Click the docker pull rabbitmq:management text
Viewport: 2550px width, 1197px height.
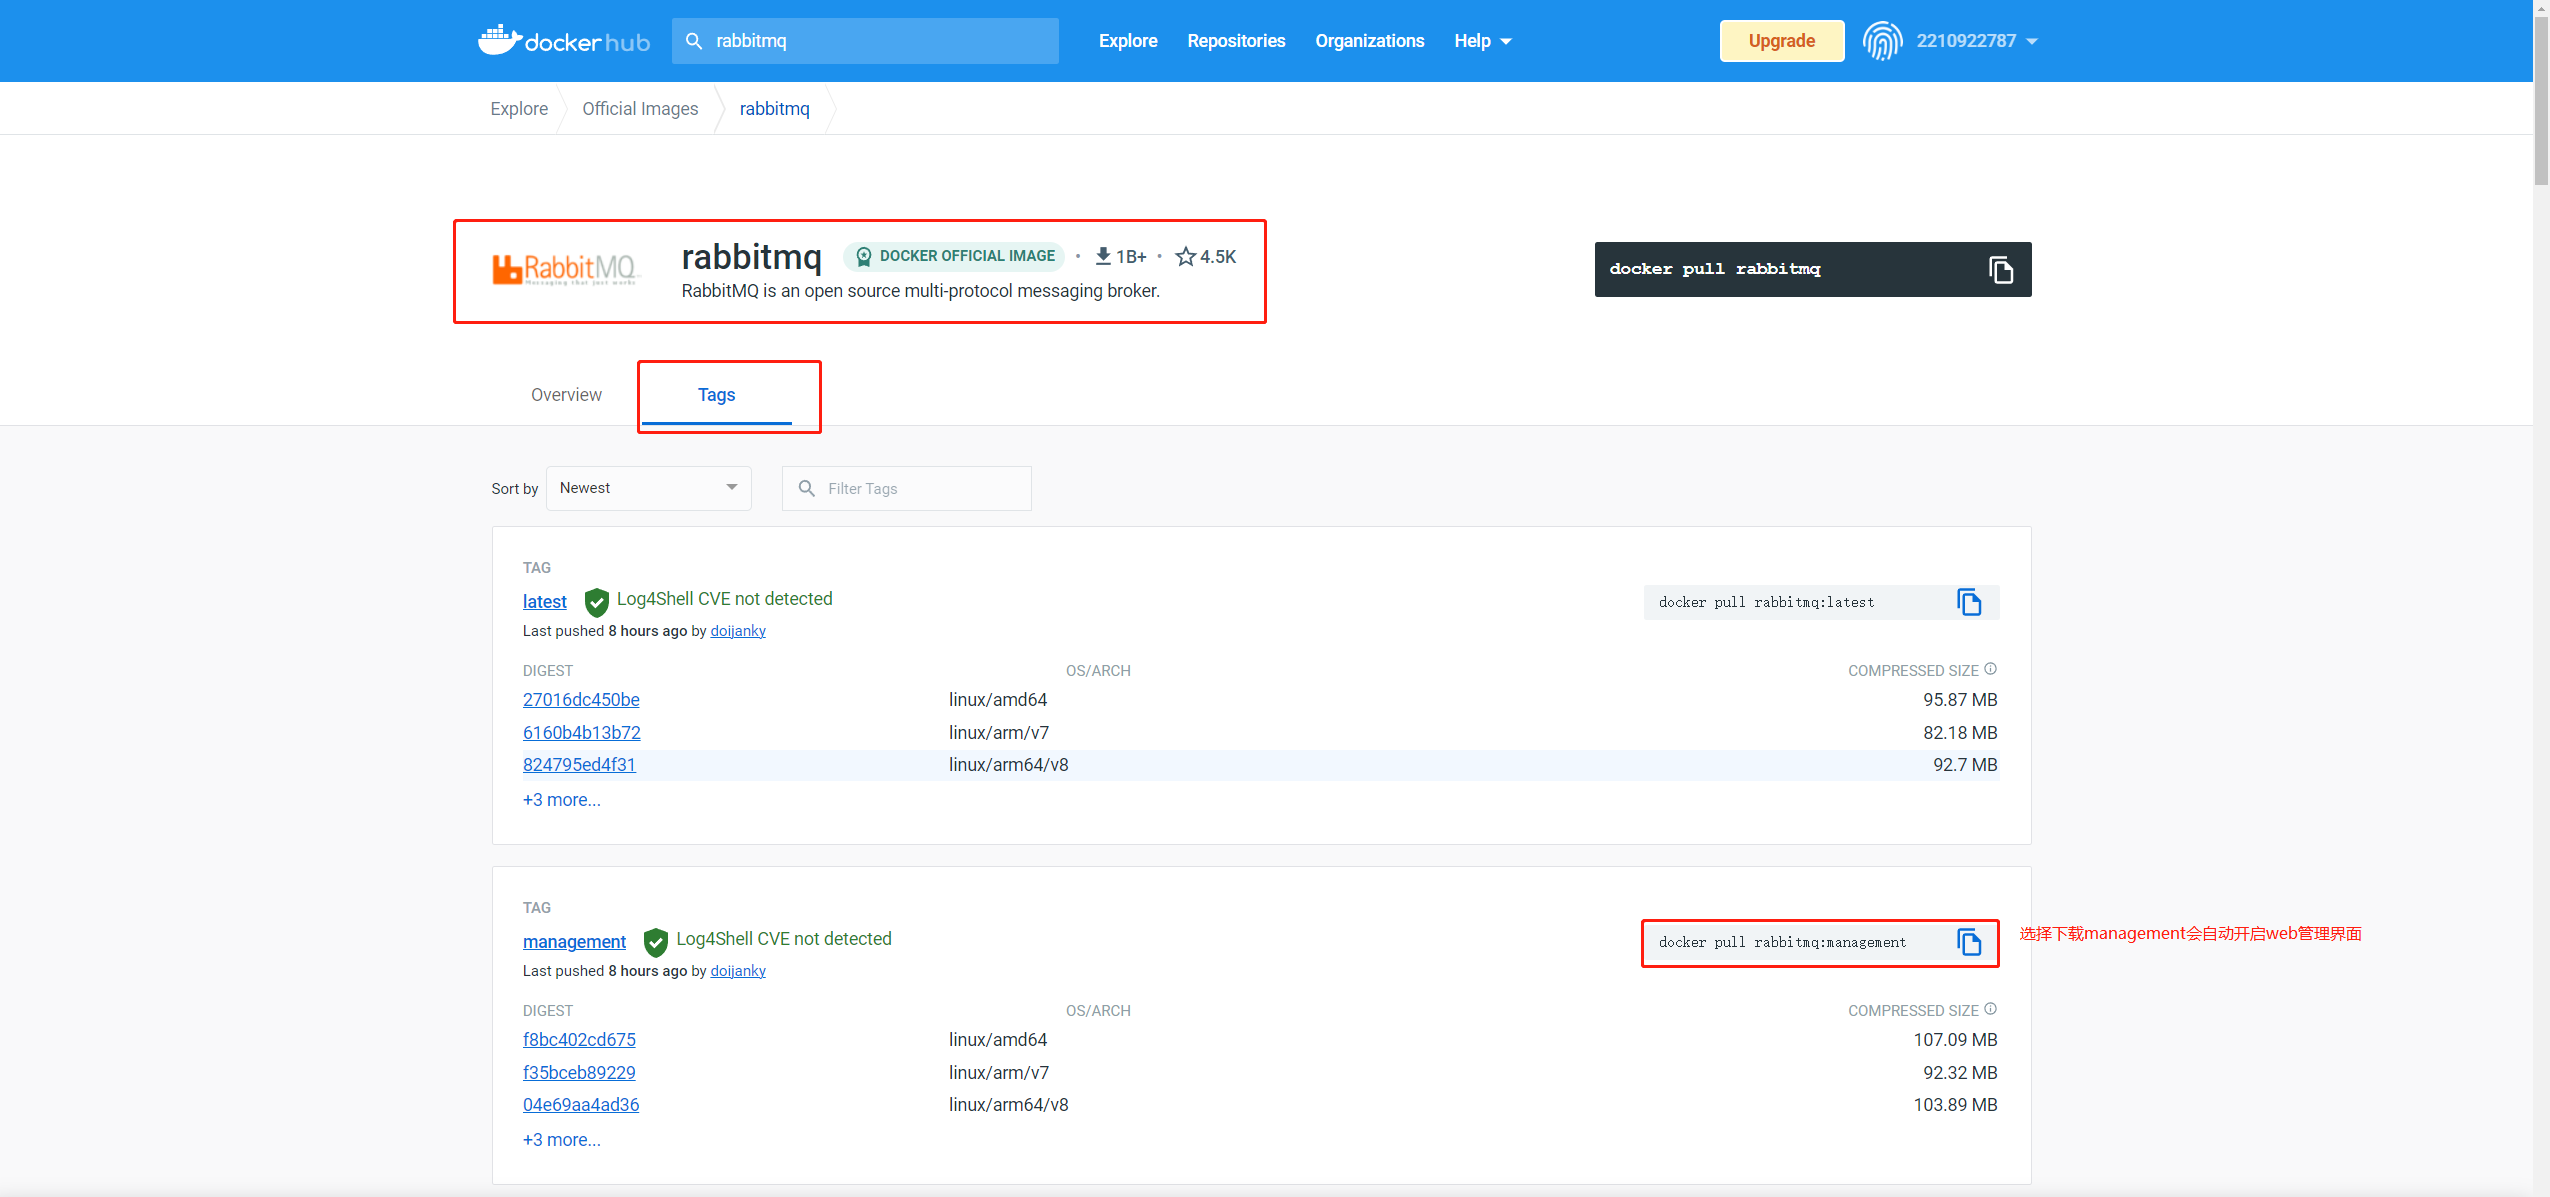coord(1782,942)
